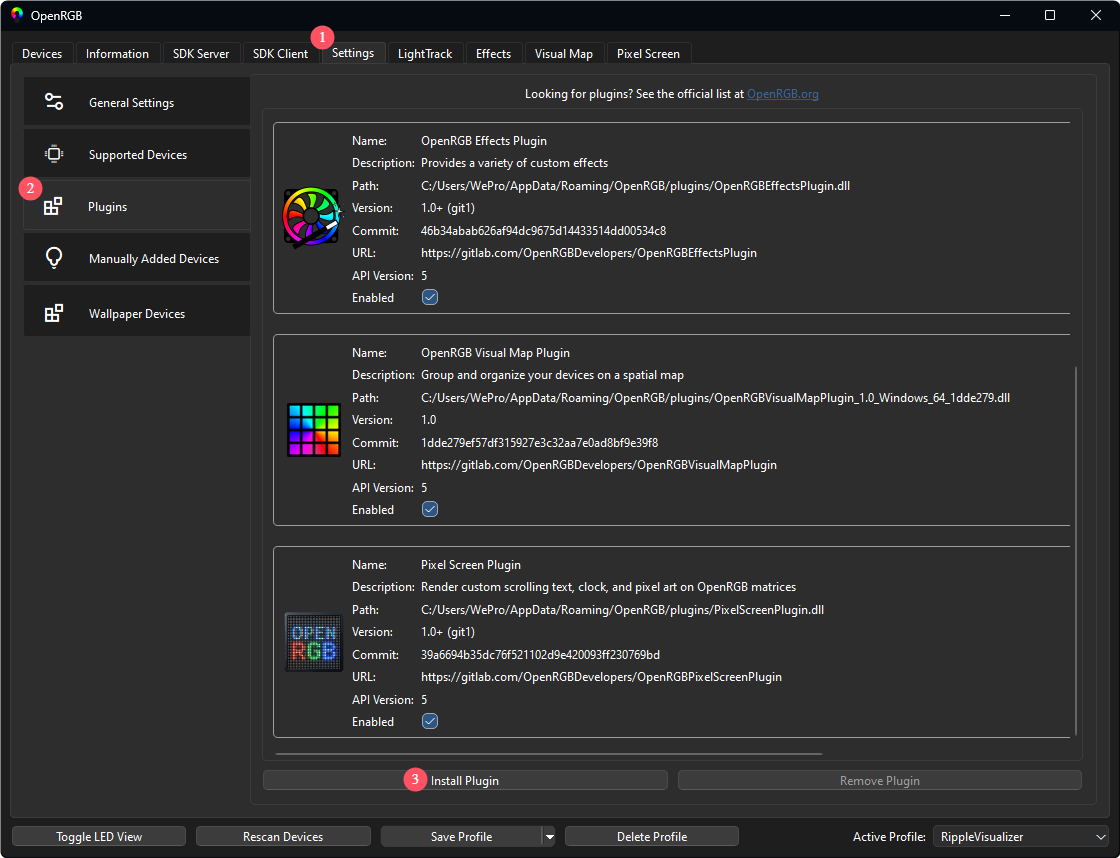The height and width of the screenshot is (858, 1120).
Task: Open the Visual Map tab
Action: [564, 54]
